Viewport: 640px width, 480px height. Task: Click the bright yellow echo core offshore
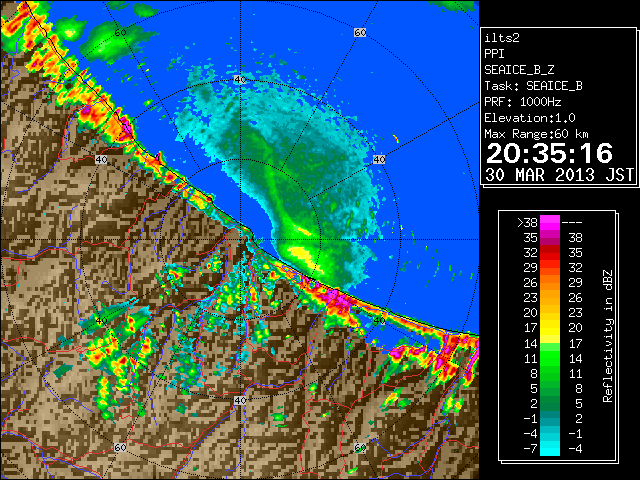(301, 255)
